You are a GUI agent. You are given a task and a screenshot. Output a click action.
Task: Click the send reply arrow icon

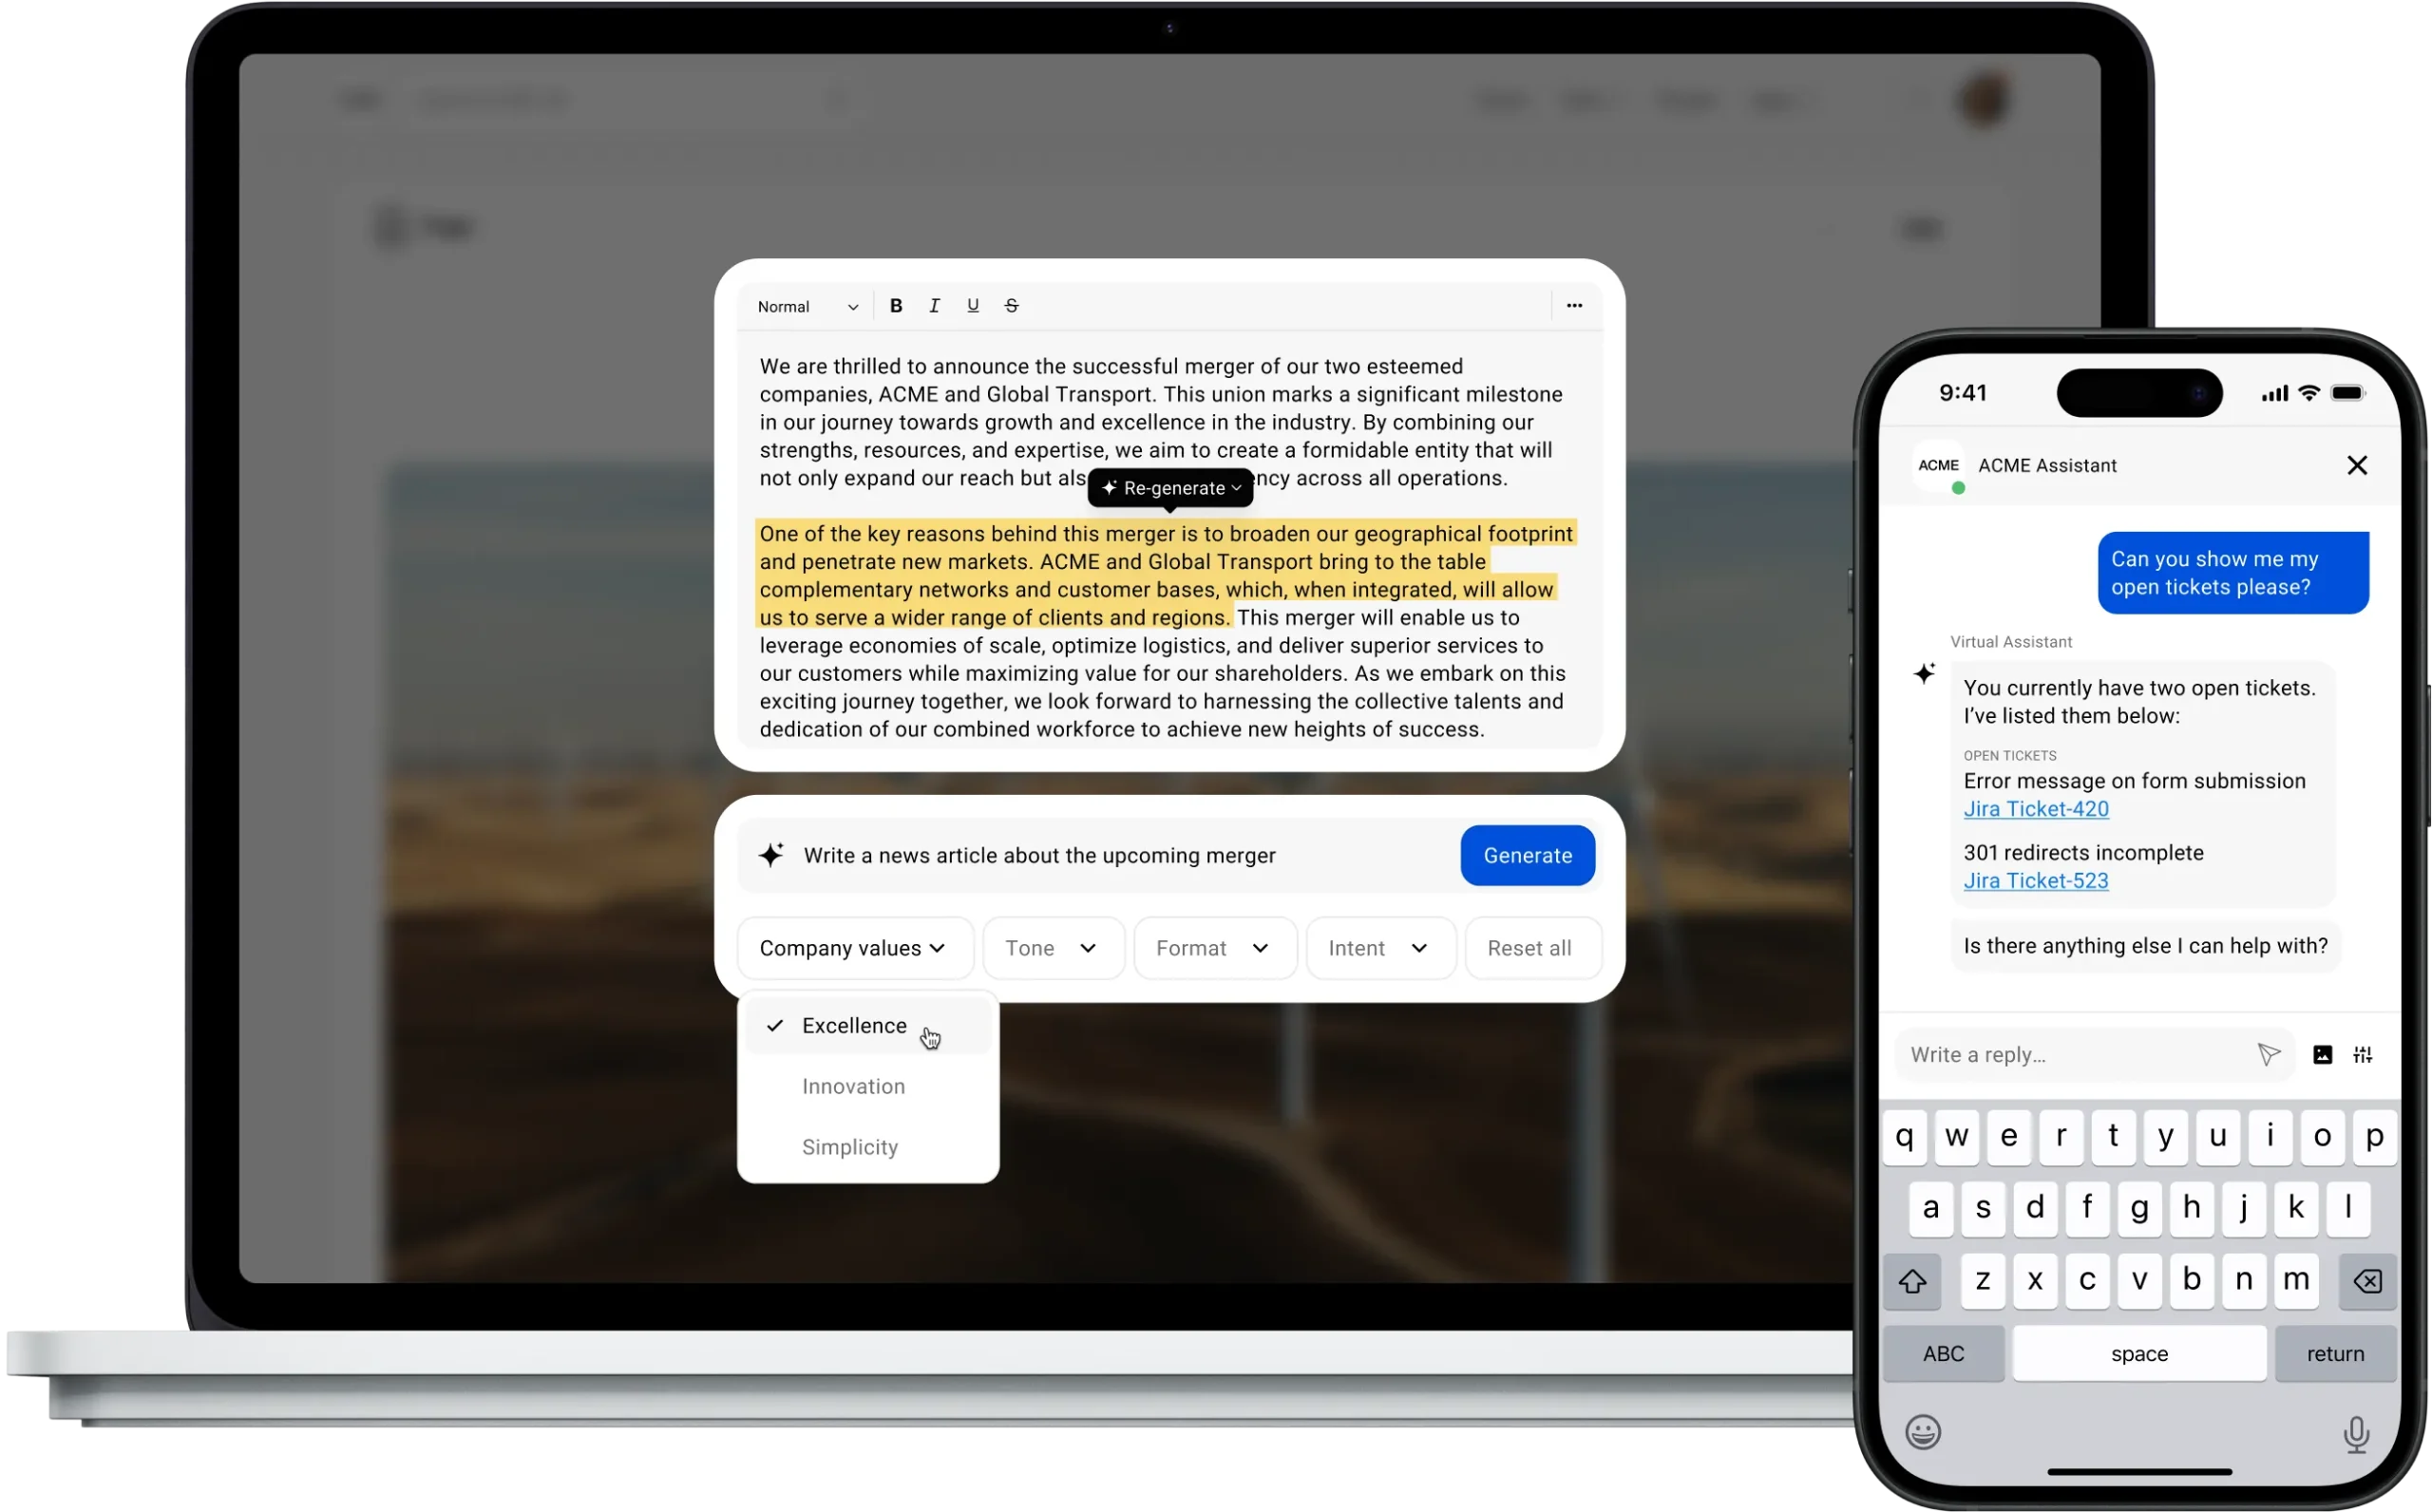(x=2267, y=1052)
